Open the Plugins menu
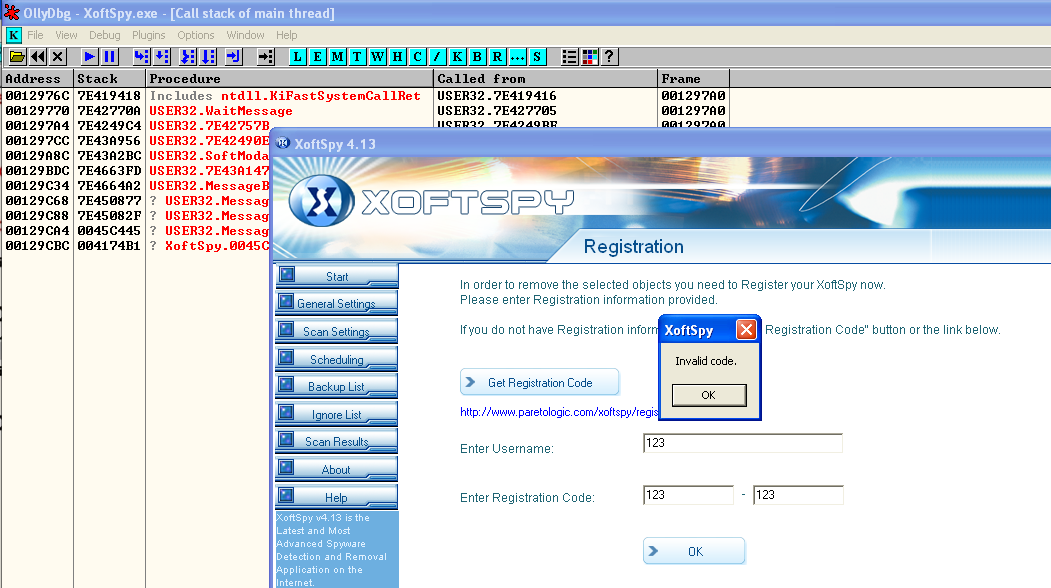The image size is (1051, 588). (x=148, y=35)
